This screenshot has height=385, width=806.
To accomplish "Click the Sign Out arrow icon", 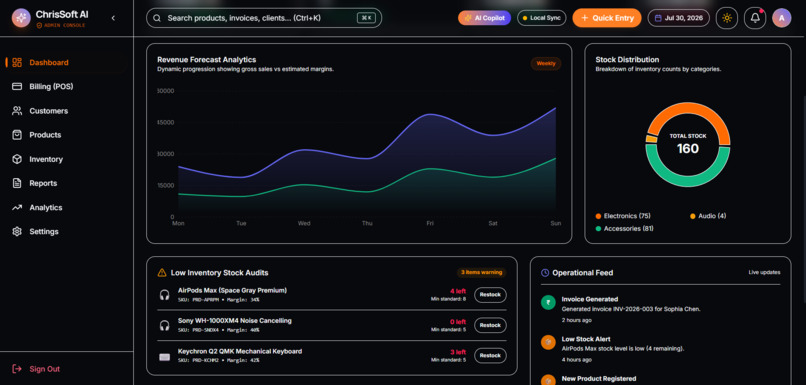I will [17, 369].
